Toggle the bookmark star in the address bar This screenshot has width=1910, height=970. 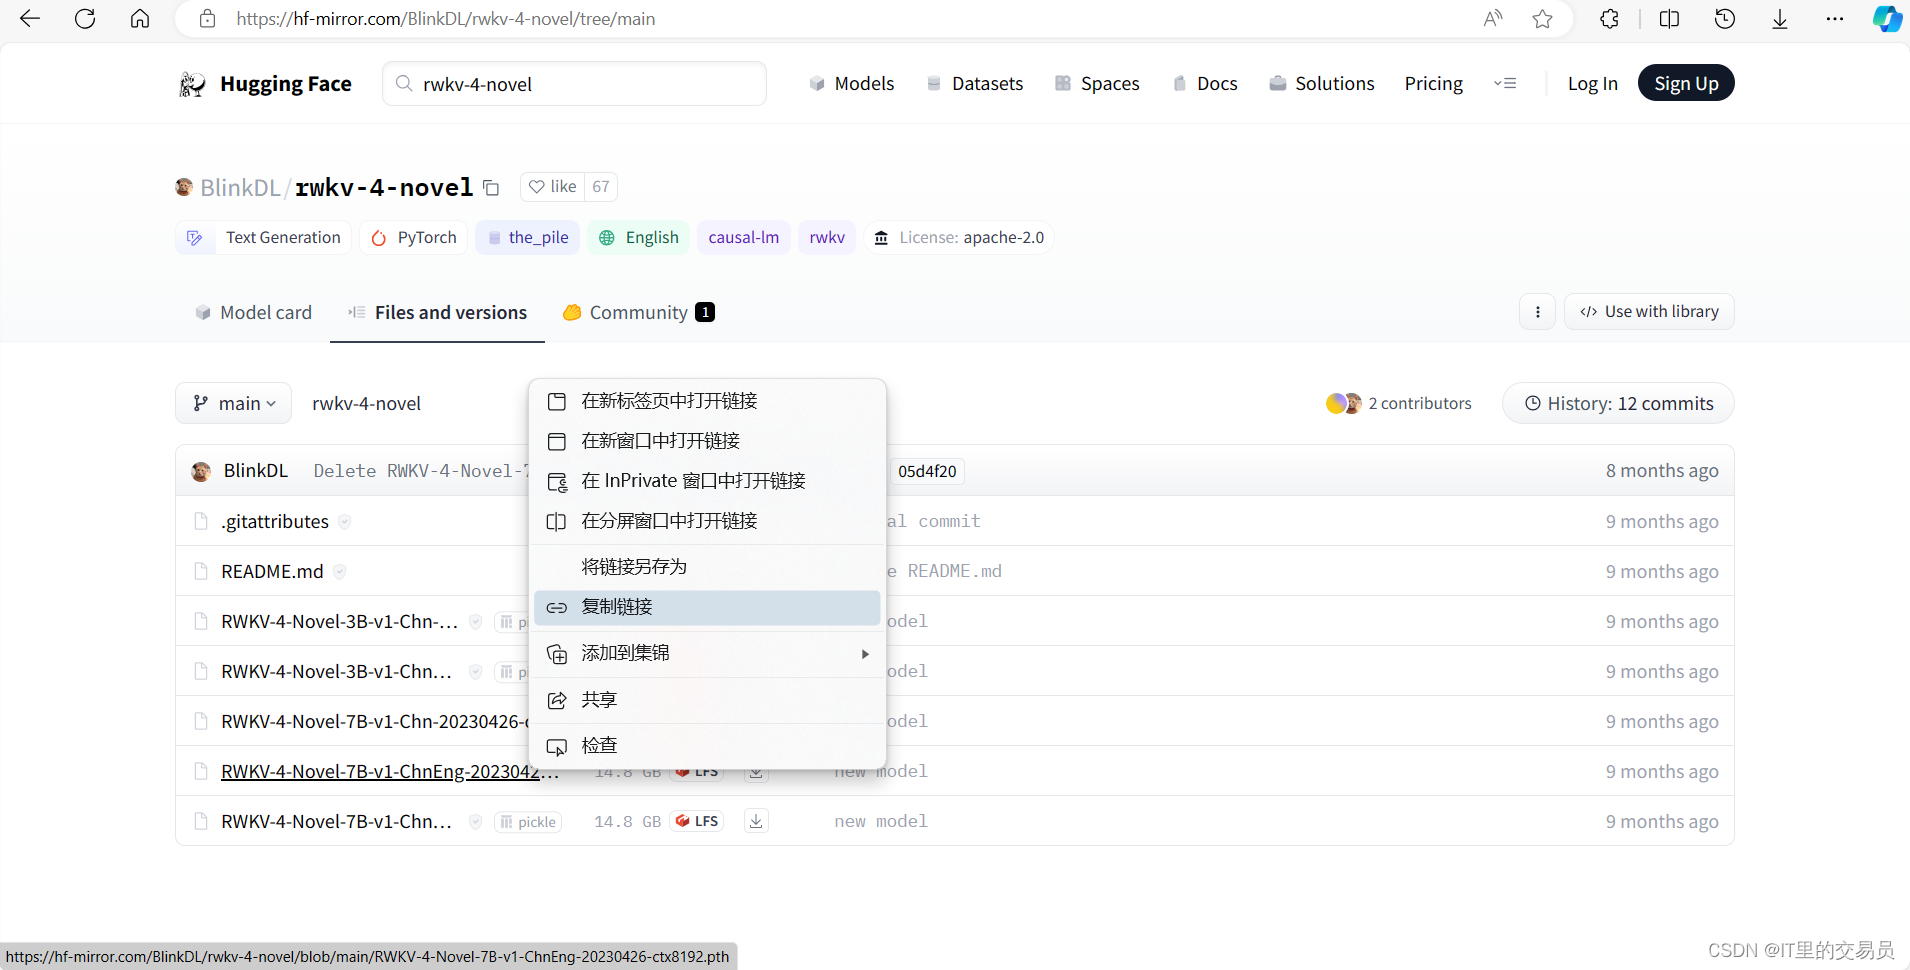point(1543,19)
